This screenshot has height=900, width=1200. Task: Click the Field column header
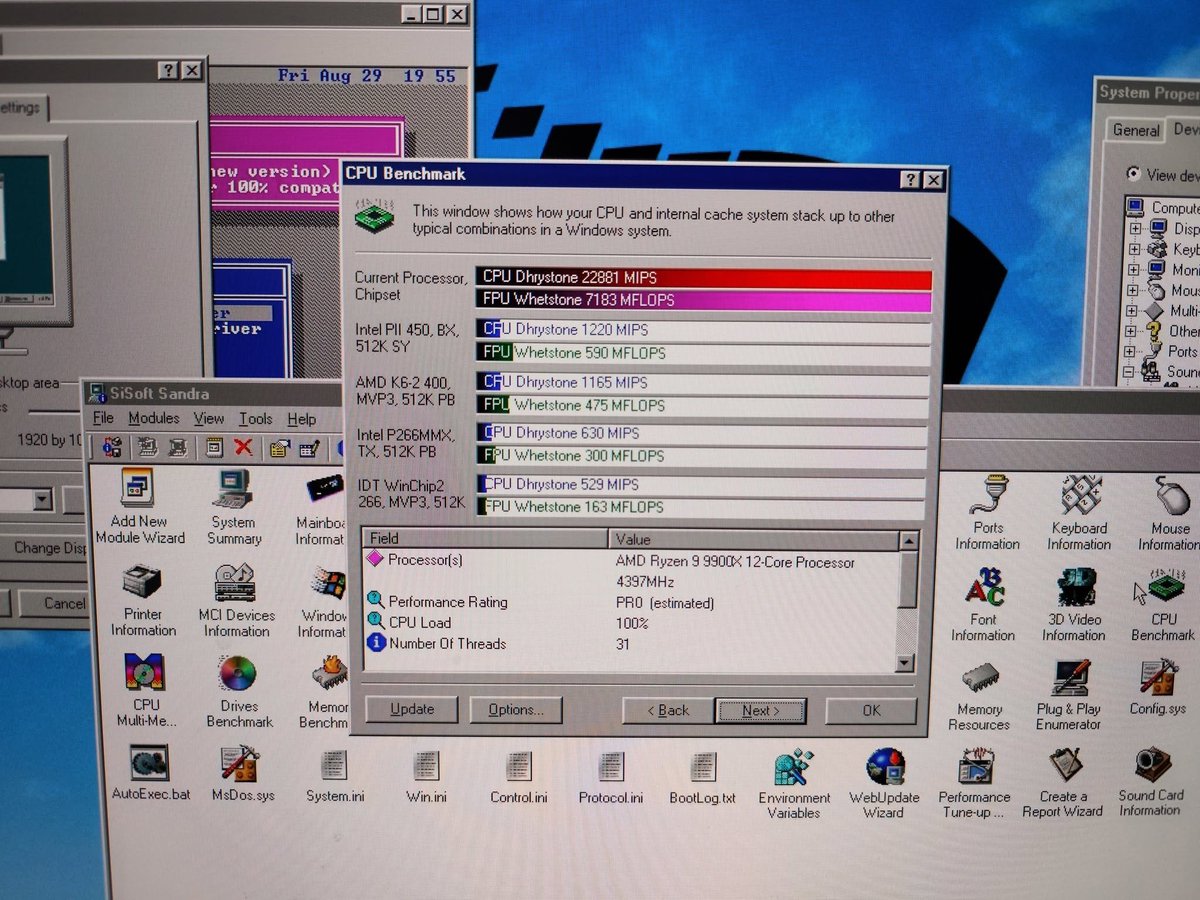coord(486,539)
